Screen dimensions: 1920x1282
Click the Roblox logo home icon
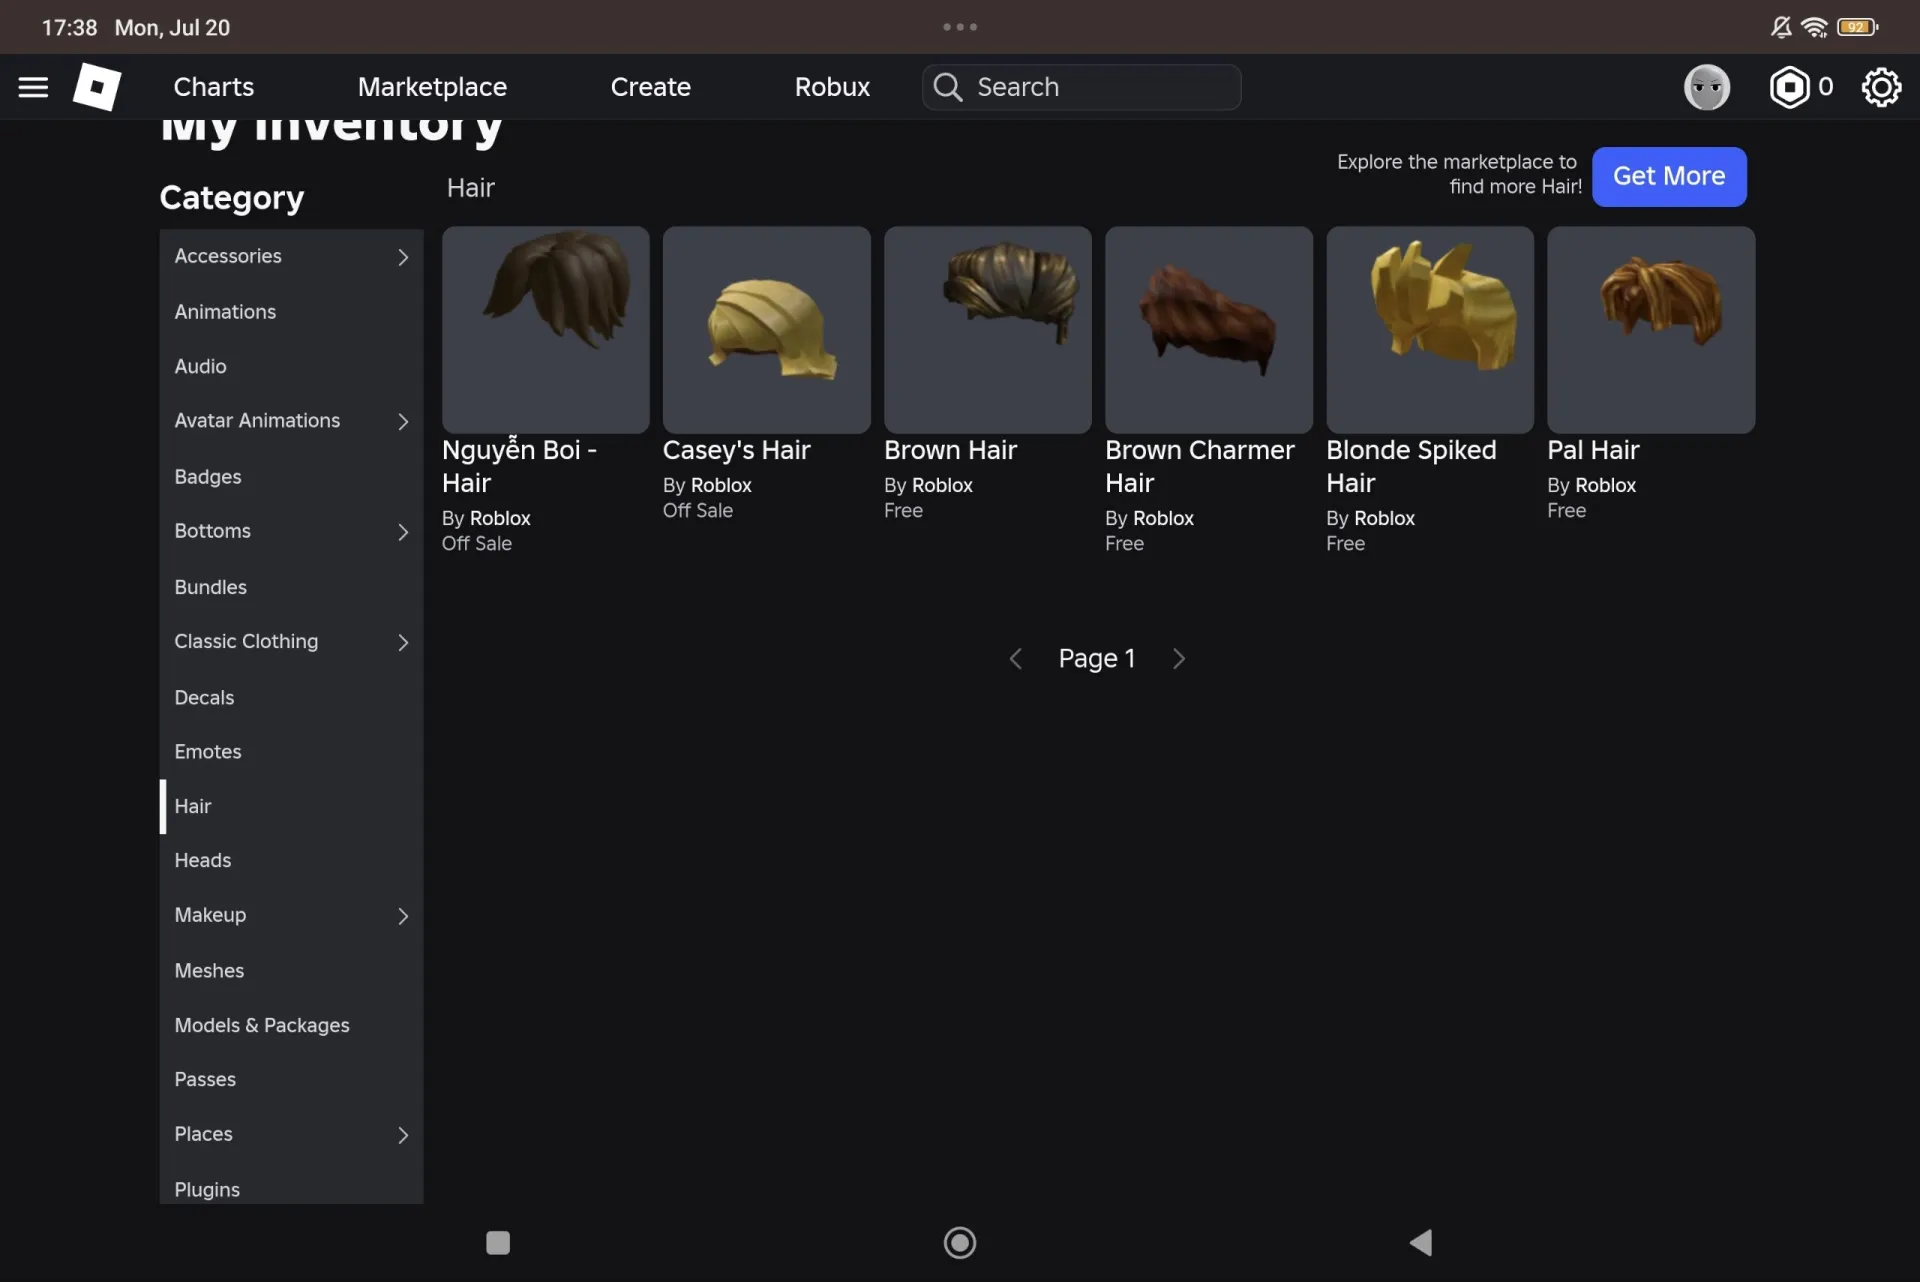tap(97, 87)
